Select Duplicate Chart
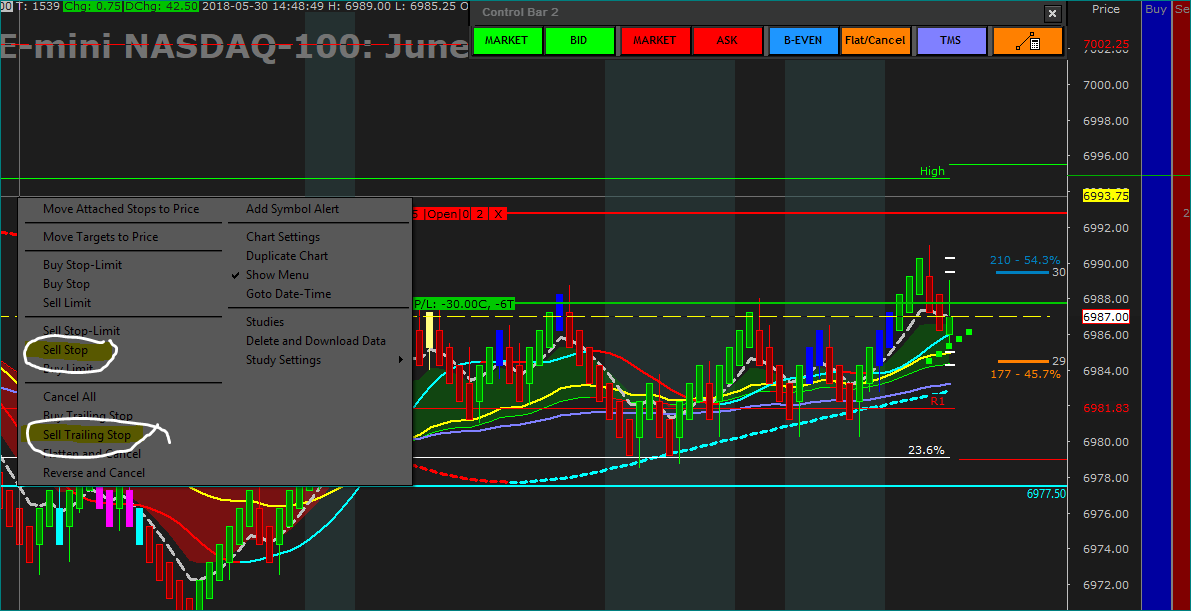 [286, 256]
